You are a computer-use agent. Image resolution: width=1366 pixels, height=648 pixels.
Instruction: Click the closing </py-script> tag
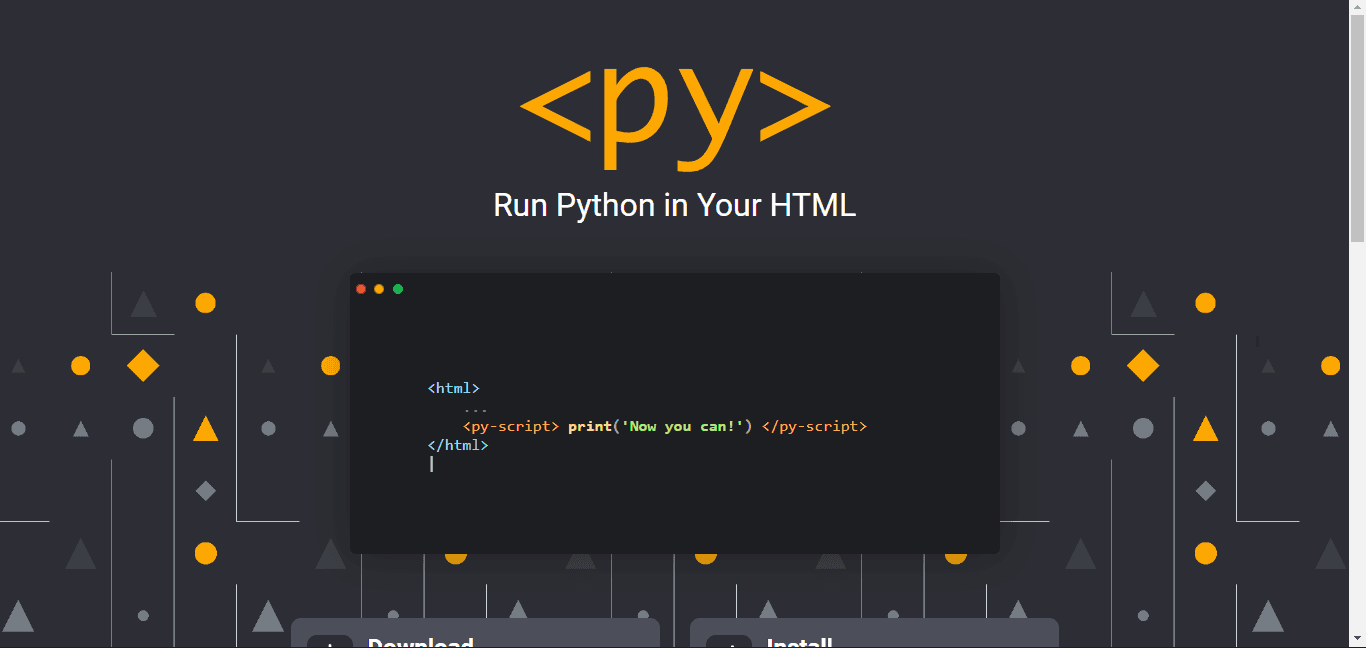point(814,426)
